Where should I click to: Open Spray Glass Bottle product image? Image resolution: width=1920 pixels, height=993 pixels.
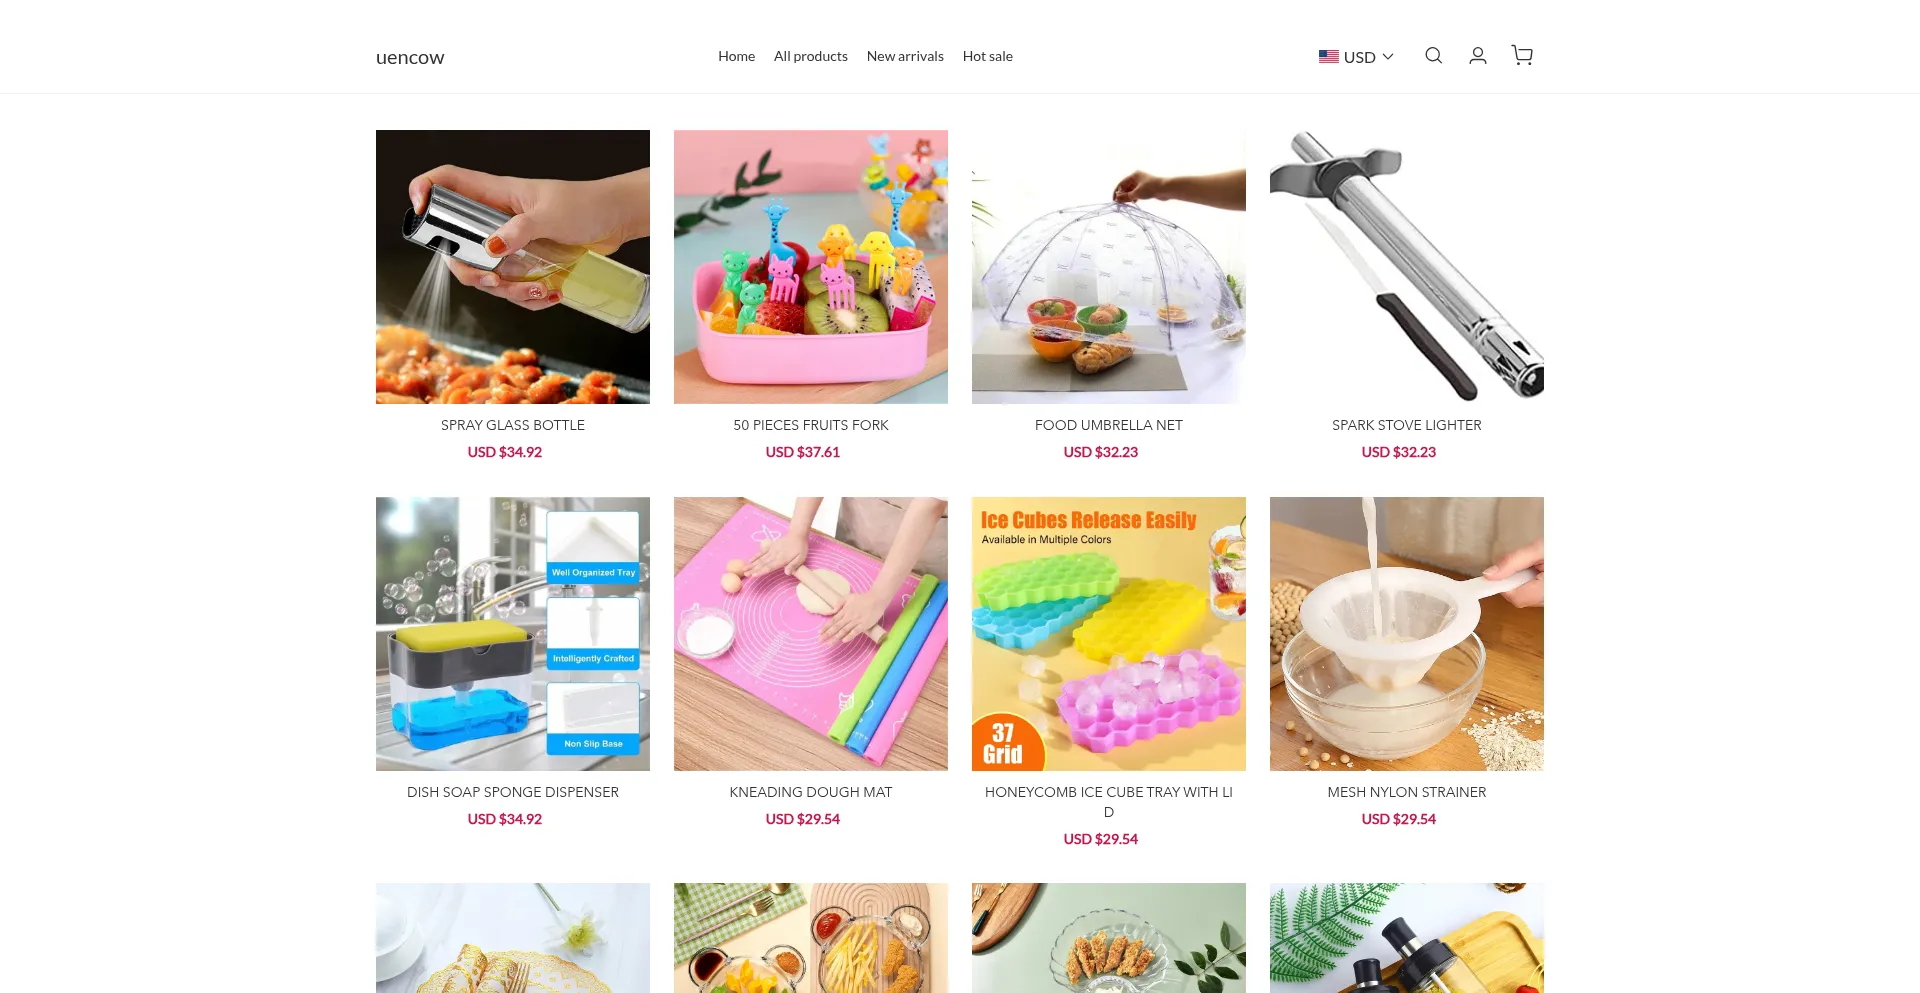coord(513,267)
